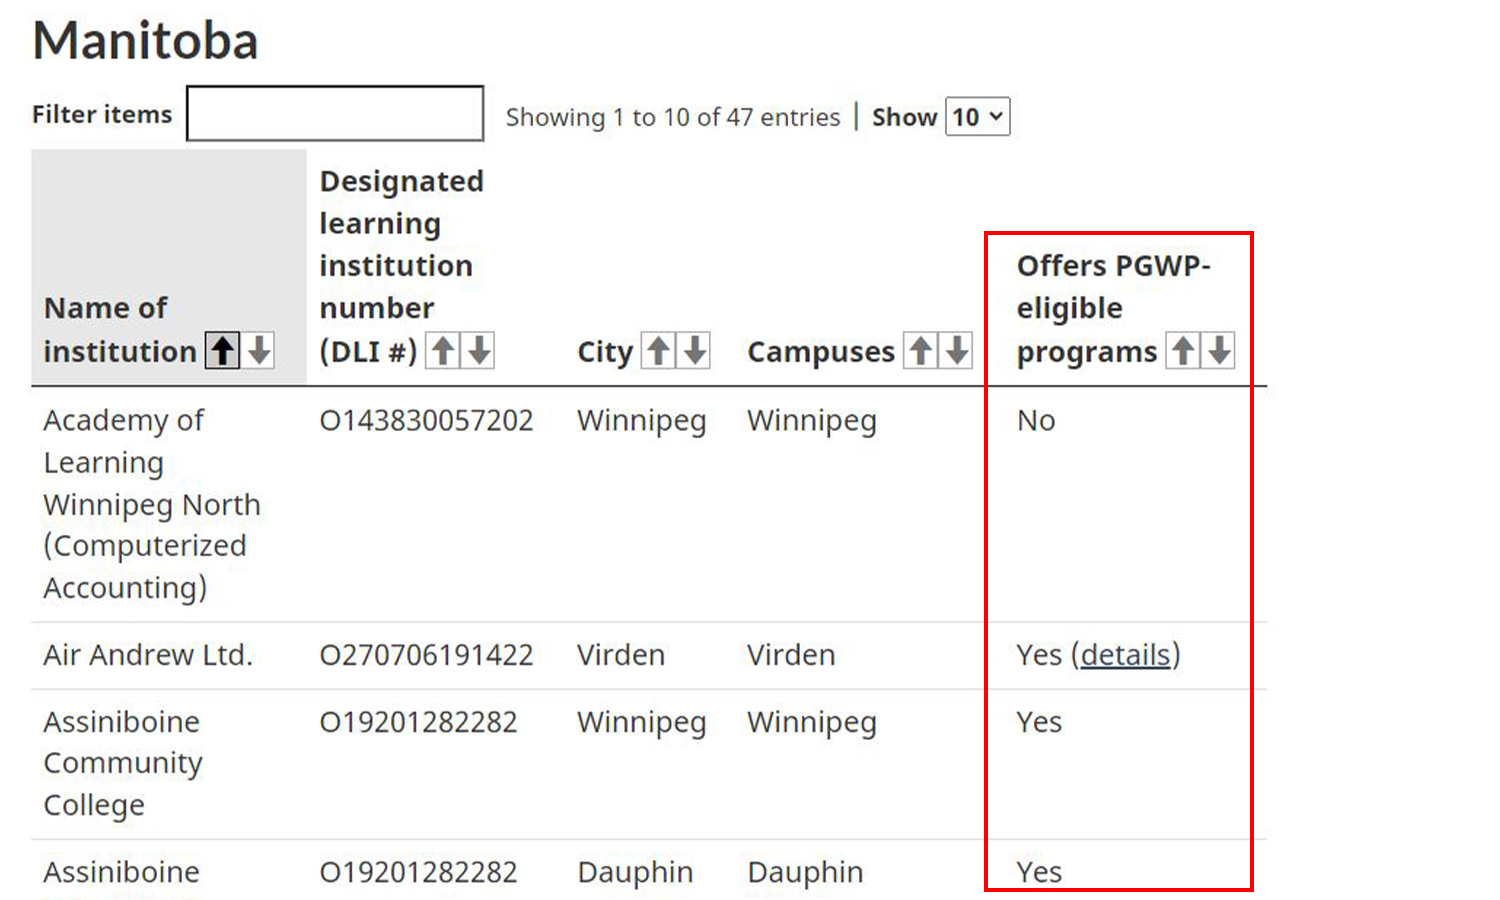Click the DLI # ascending sort arrow

[443, 350]
